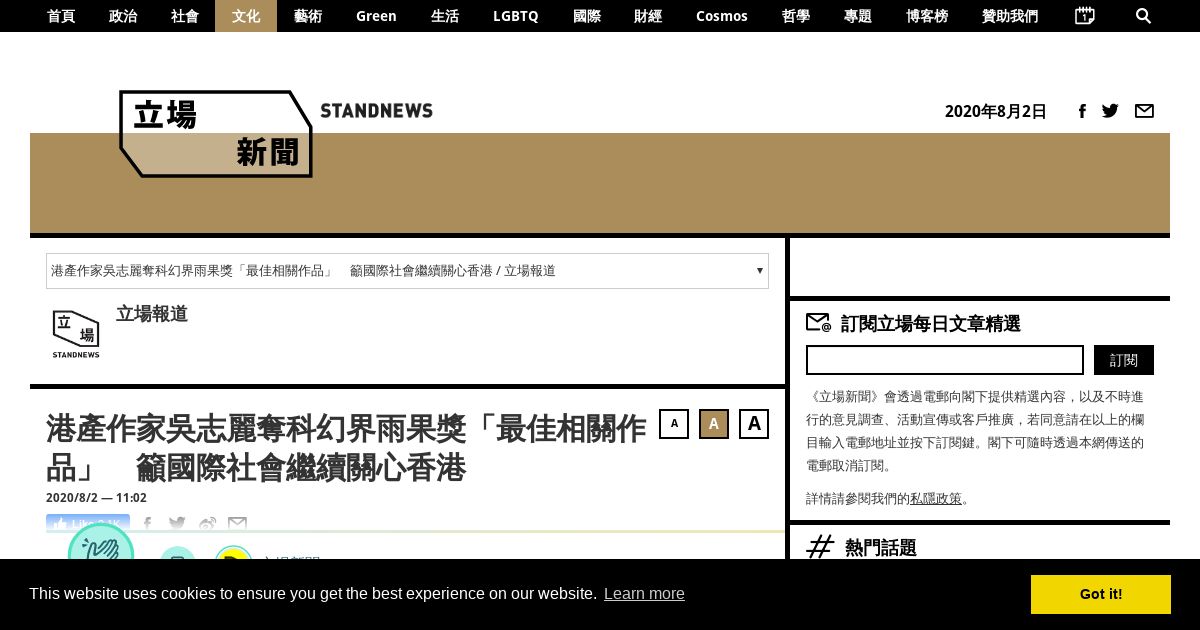1200x630 pixels.
Task: Open the search magnifier icon
Action: 1144,16
